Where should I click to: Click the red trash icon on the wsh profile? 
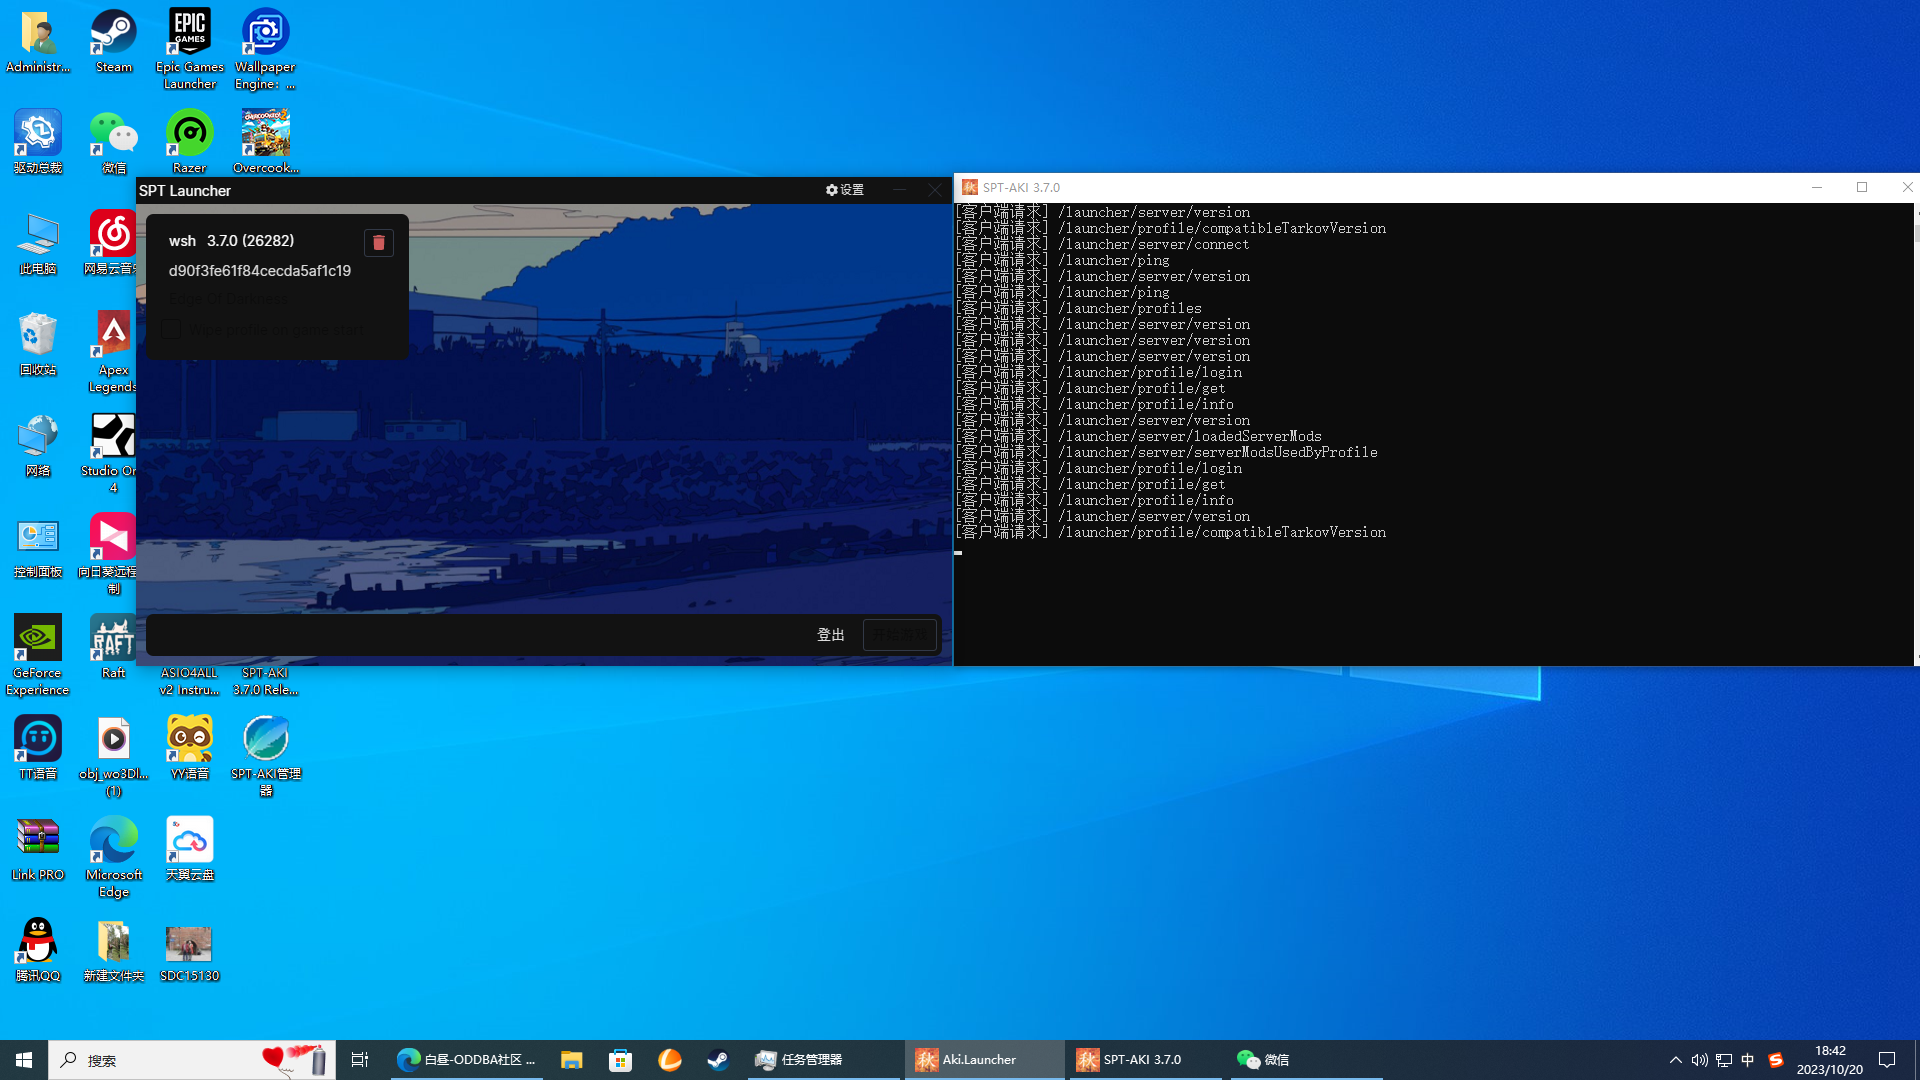click(x=378, y=243)
